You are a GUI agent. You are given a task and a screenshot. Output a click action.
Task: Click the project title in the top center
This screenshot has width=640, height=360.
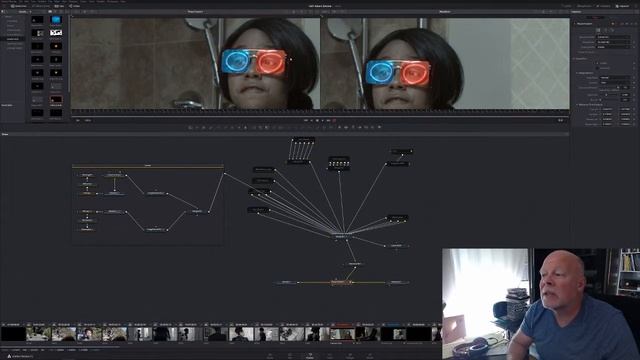click(320, 6)
